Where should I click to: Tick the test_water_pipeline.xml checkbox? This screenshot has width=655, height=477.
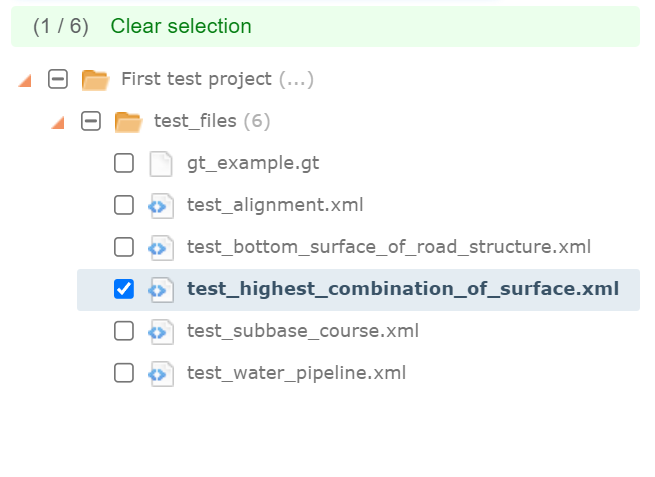click(x=124, y=374)
